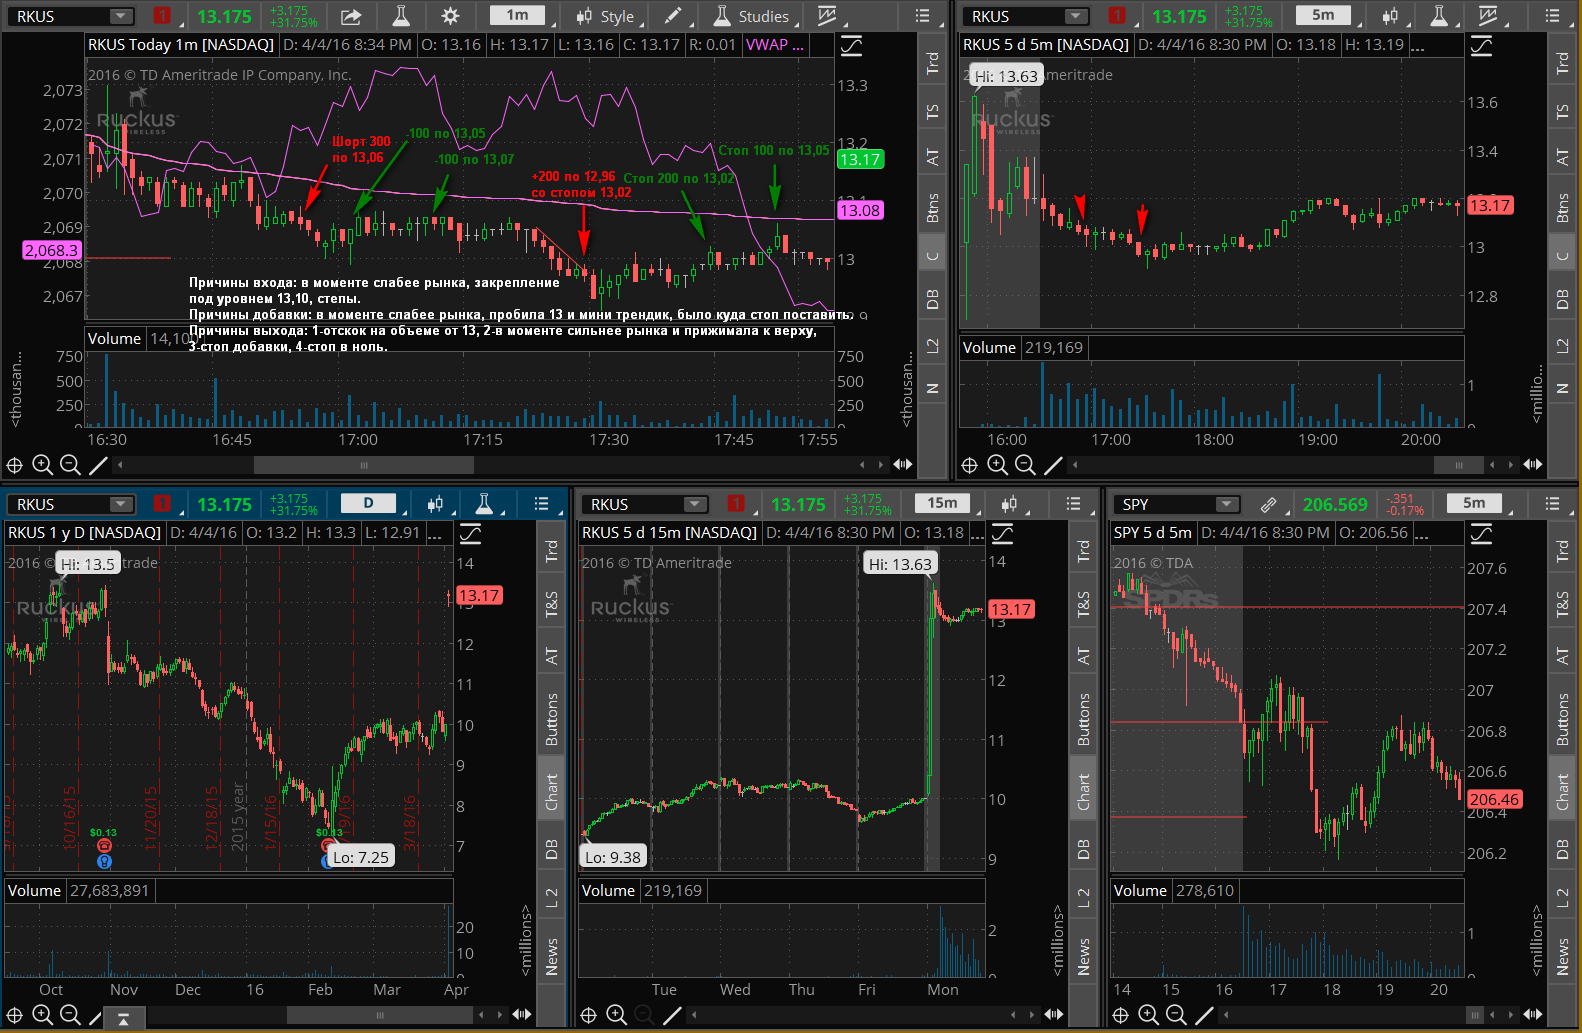
Task: Select the line drawing tool under the 1m chart
Action: [x=98, y=465]
